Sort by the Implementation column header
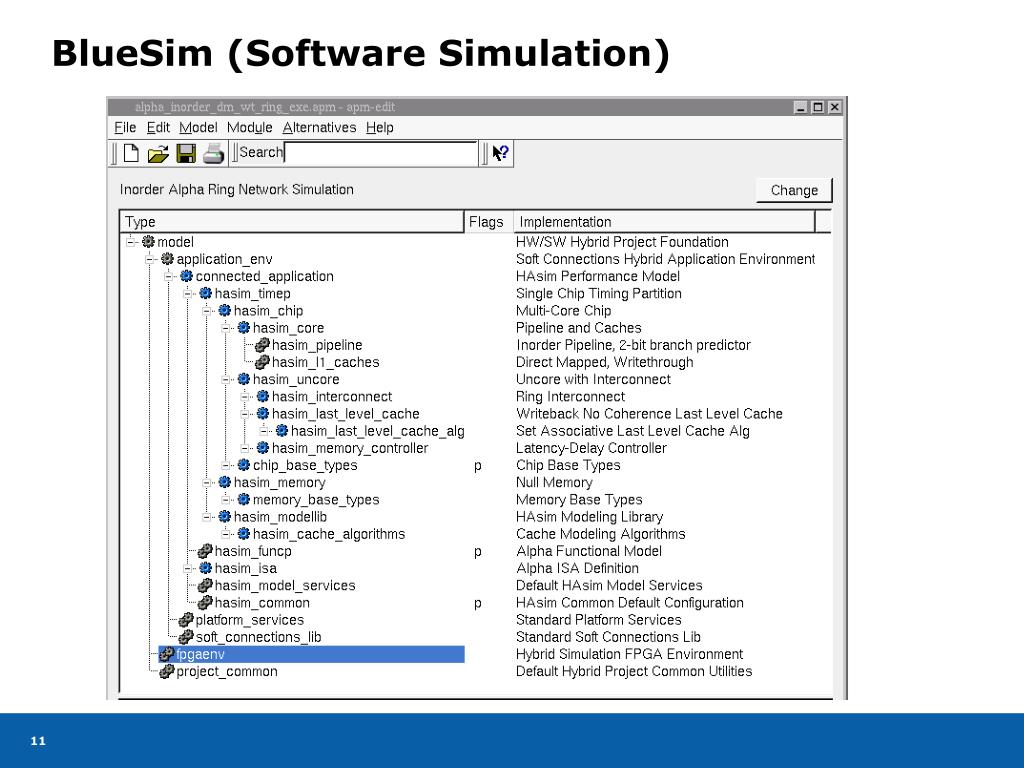This screenshot has height=768, width=1024. [665, 221]
